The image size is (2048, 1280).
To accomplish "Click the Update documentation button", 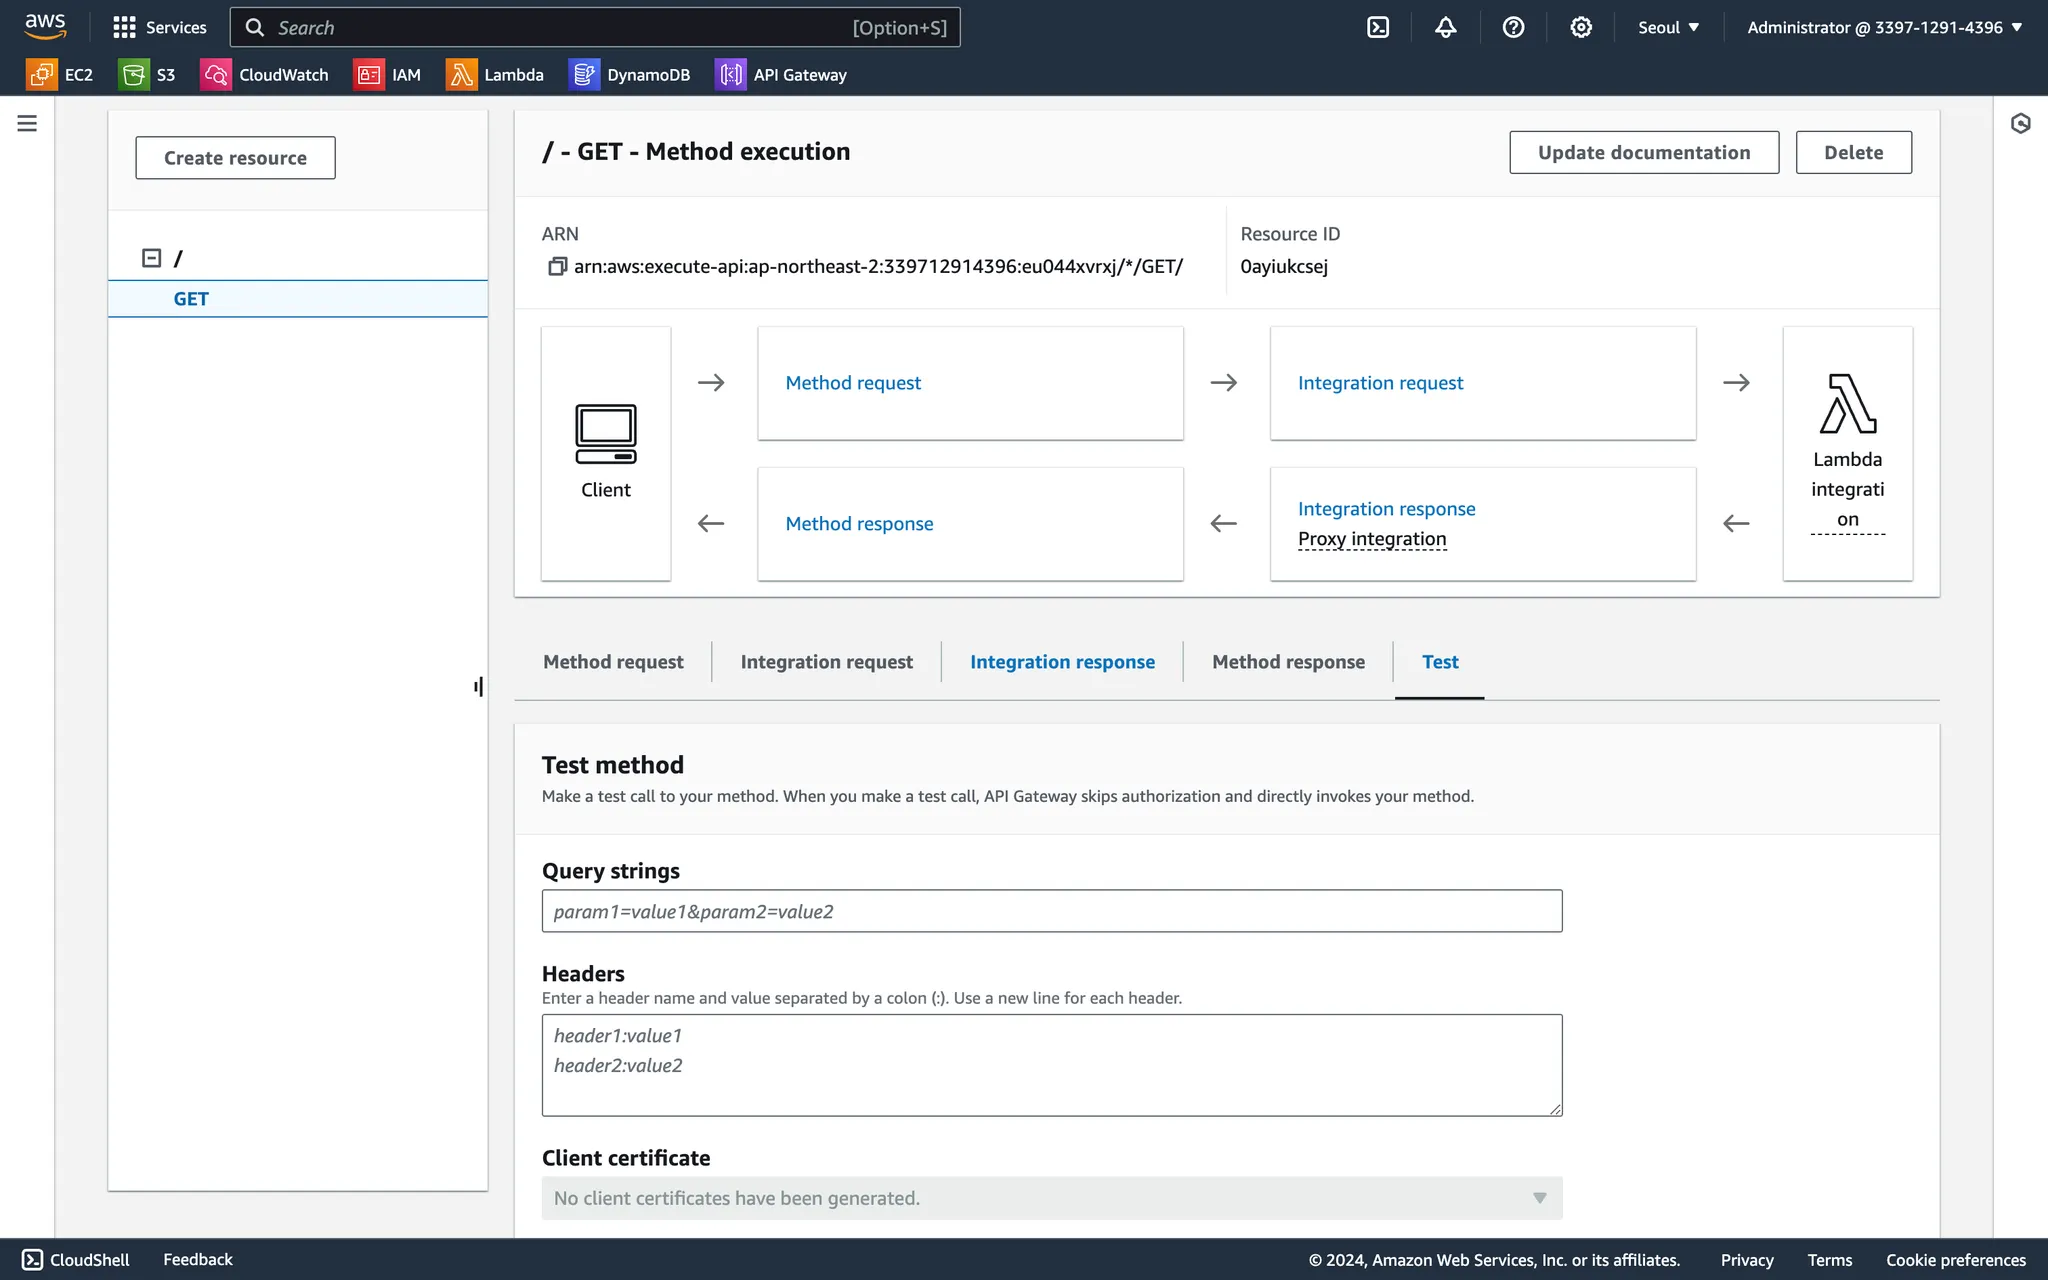I will [1643, 152].
